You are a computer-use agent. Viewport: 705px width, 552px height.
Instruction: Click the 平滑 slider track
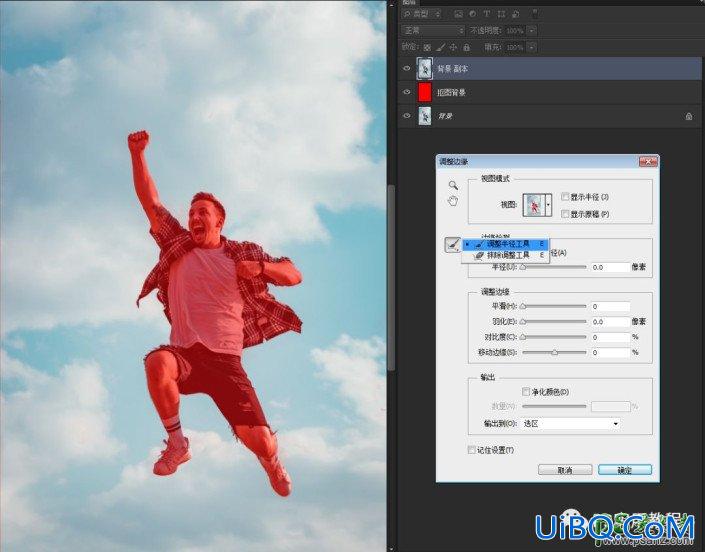click(554, 306)
